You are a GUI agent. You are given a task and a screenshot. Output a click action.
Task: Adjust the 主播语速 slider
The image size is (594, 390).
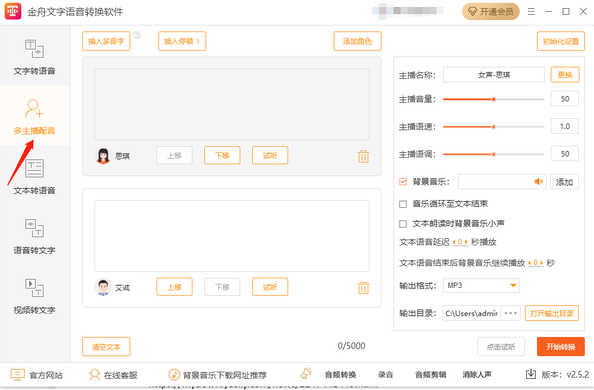pos(494,127)
